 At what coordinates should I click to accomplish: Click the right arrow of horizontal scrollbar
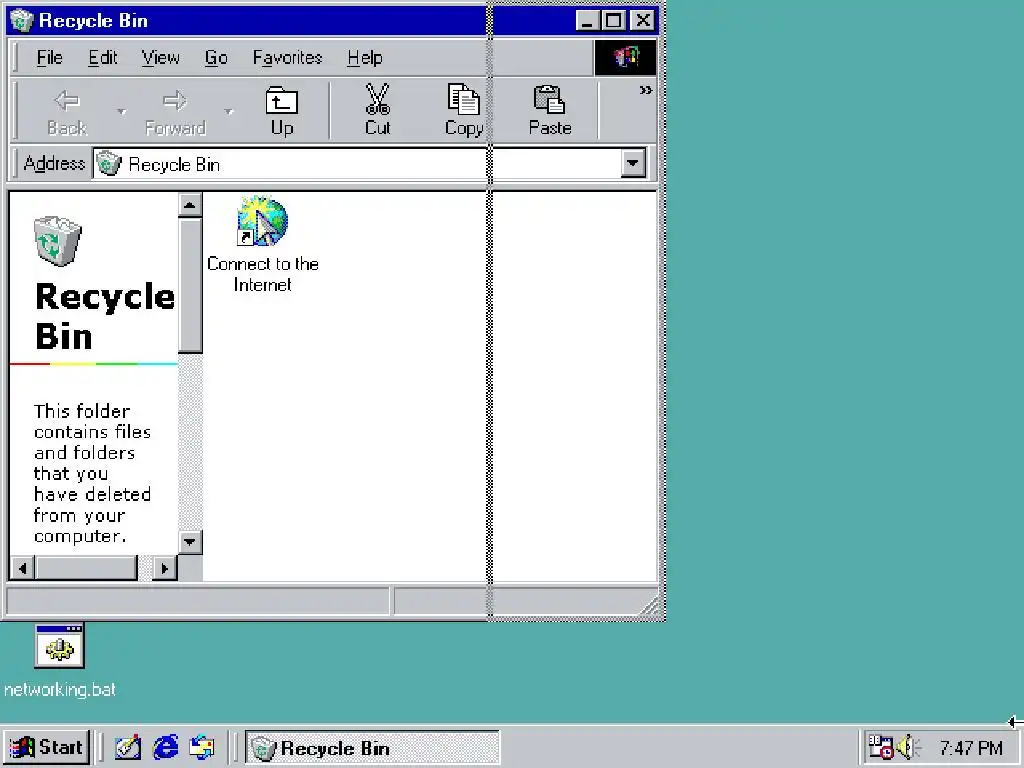point(165,568)
